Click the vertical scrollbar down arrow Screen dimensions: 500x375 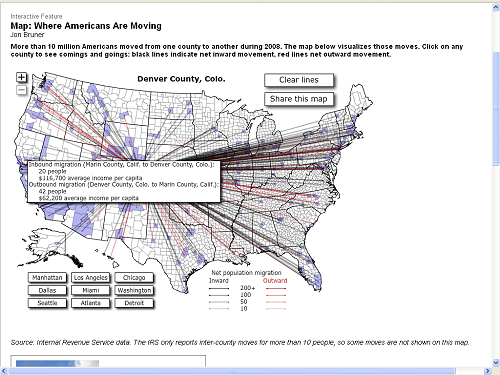point(496,362)
